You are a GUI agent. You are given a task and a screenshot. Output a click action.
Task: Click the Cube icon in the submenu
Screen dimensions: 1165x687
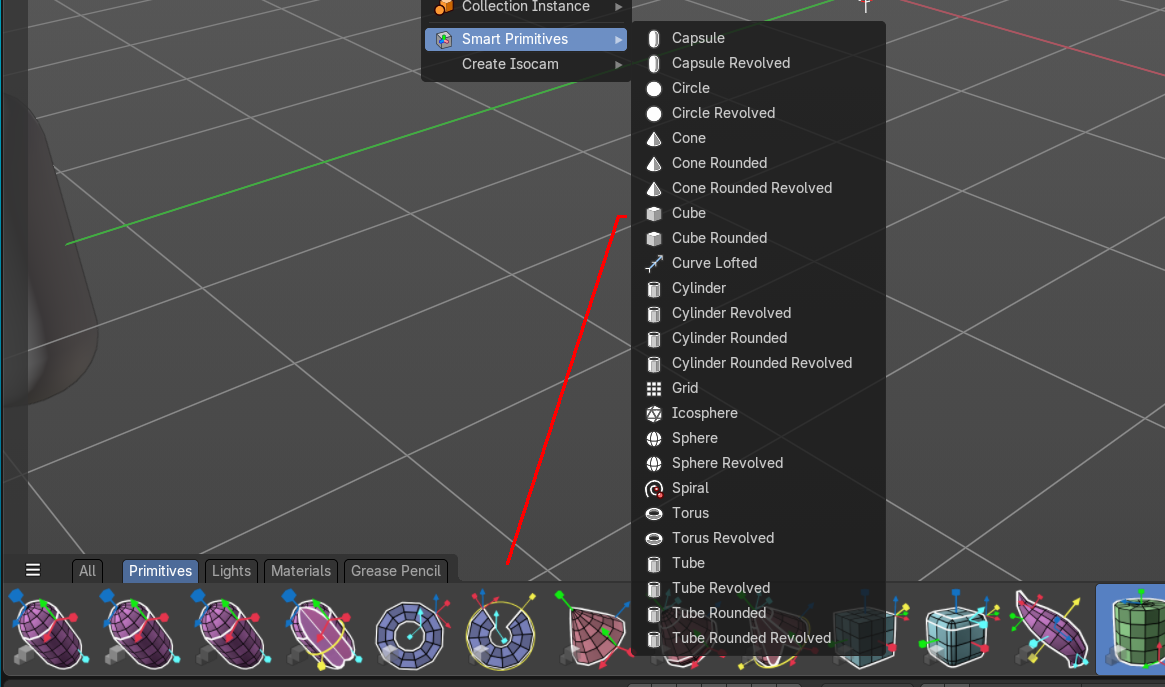(x=654, y=213)
